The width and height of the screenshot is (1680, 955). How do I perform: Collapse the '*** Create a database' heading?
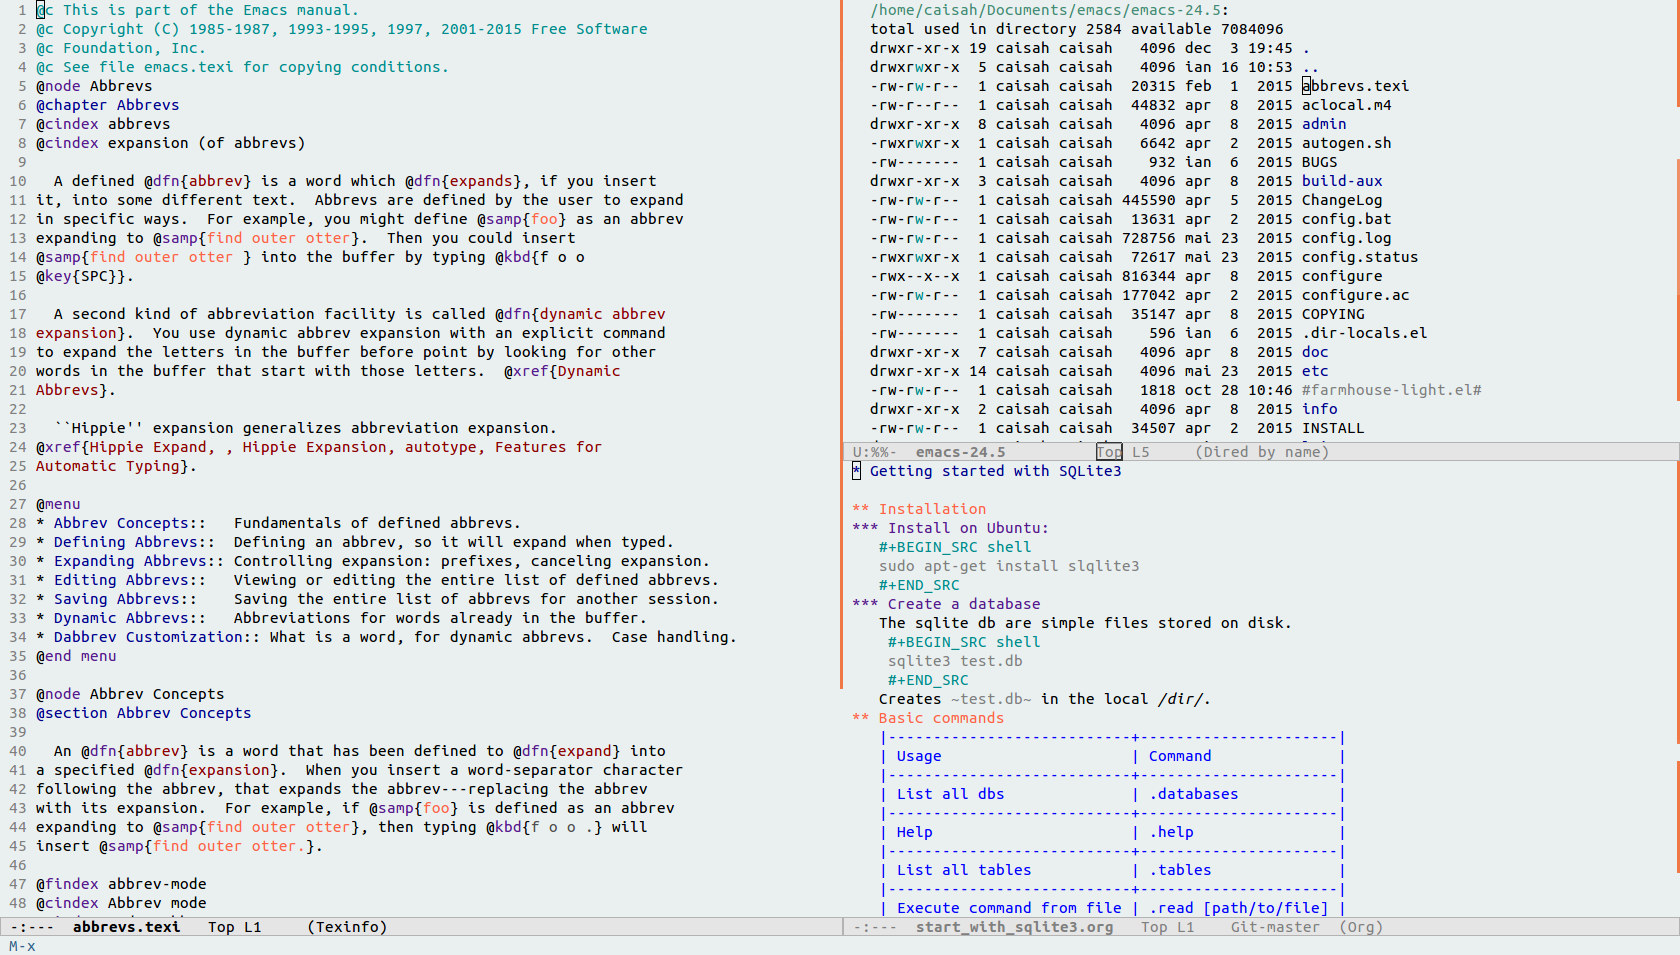(x=946, y=604)
